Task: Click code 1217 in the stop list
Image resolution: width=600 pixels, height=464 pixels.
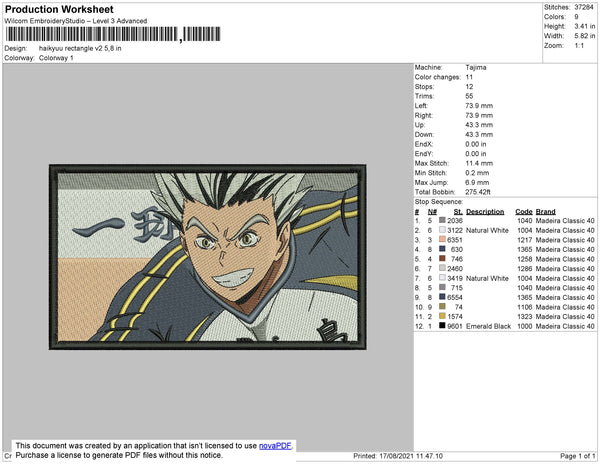Action: click(525, 240)
